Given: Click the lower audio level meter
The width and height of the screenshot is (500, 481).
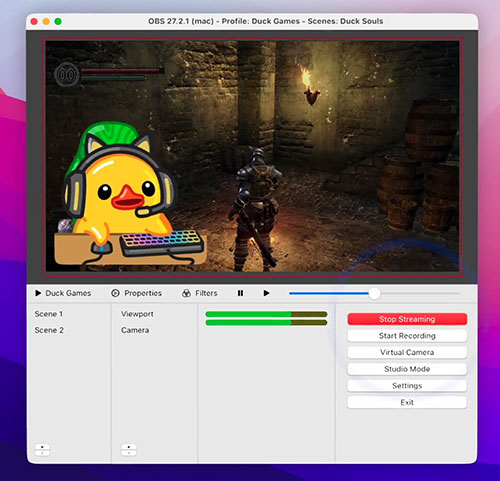Looking at the screenshot, I should (266, 322).
